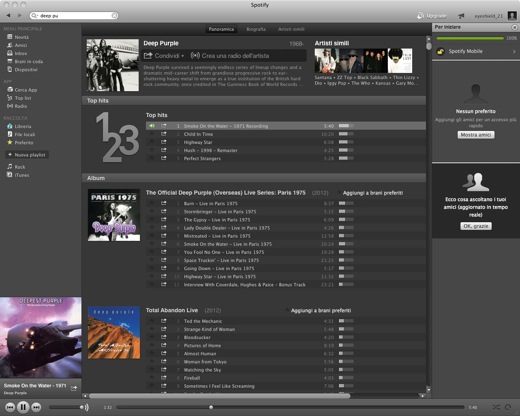The width and height of the screenshot is (520, 416).
Task: Share the now playing track
Action: pos(74,388)
